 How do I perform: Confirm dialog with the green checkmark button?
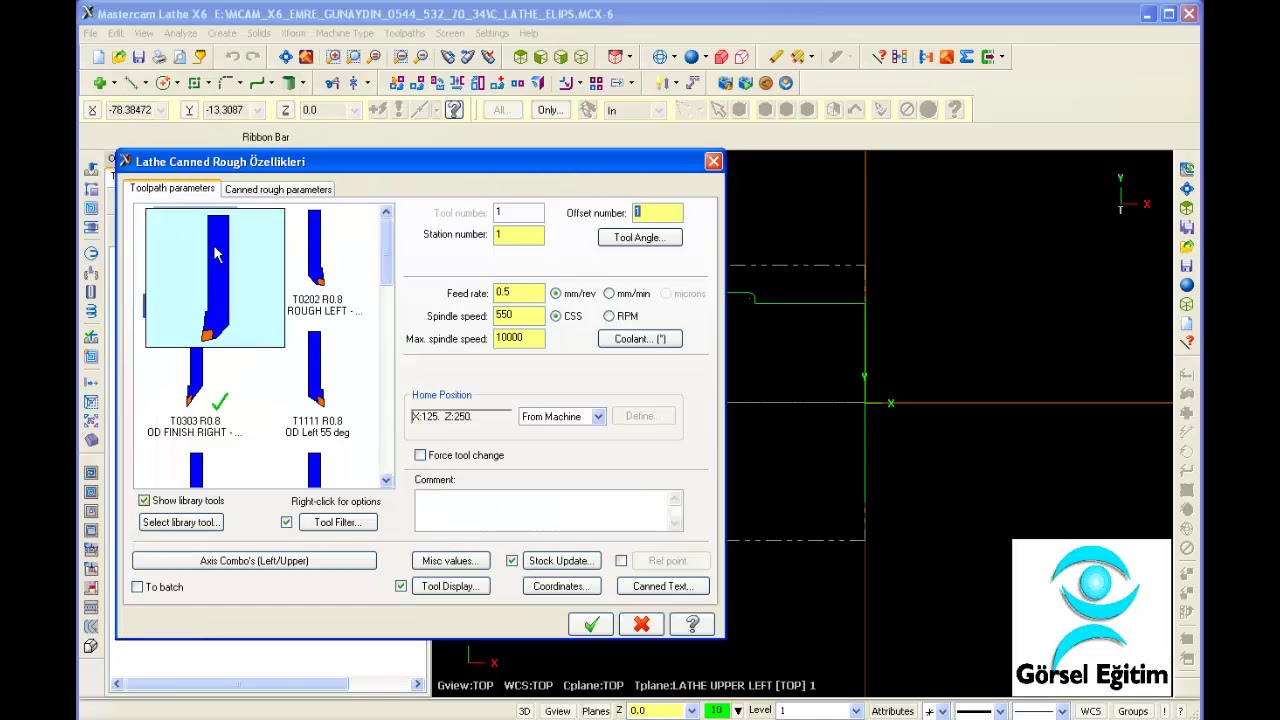(x=592, y=625)
